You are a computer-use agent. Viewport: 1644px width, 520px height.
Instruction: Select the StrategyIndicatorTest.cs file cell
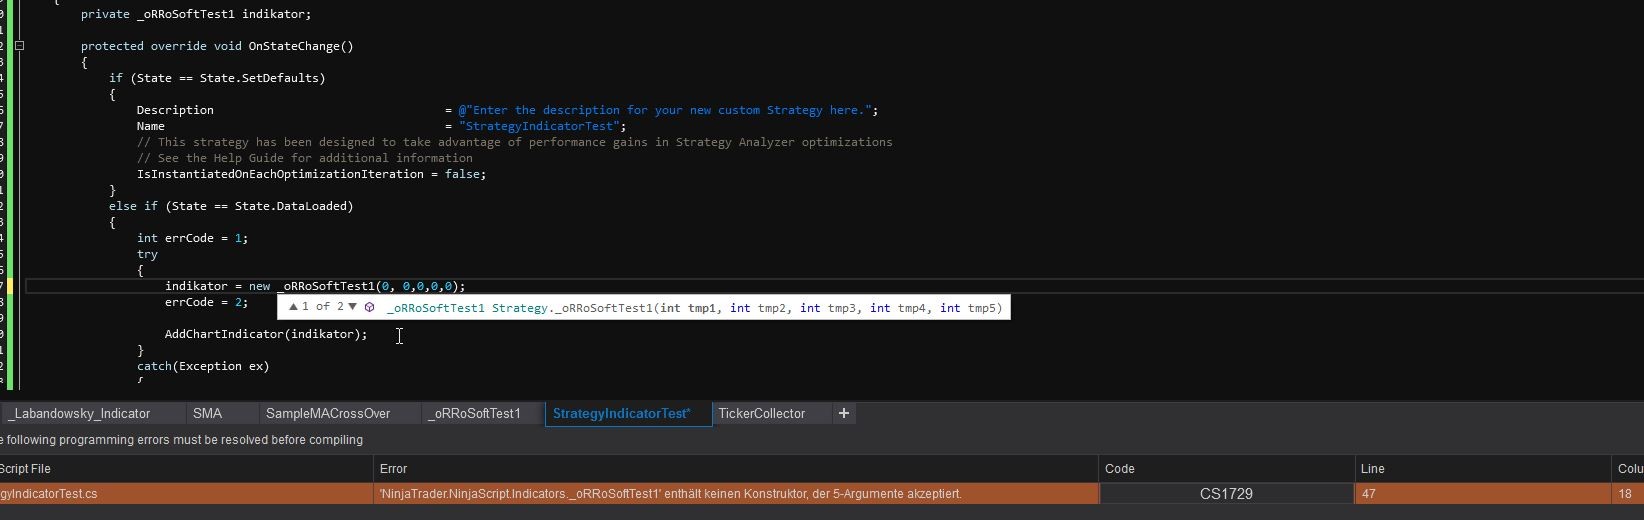186,494
